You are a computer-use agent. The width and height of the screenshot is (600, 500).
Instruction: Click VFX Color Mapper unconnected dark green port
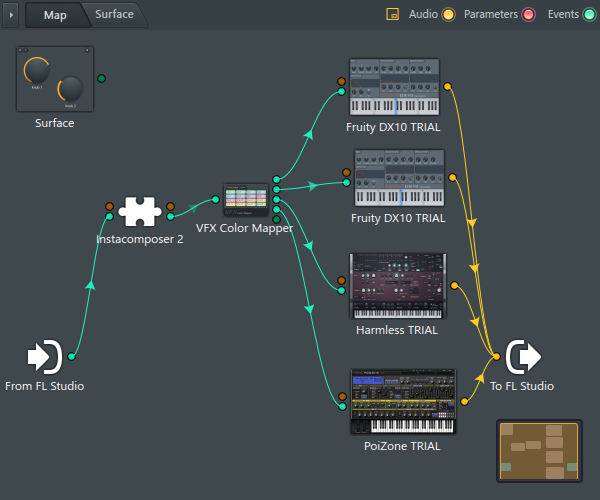click(x=276, y=219)
